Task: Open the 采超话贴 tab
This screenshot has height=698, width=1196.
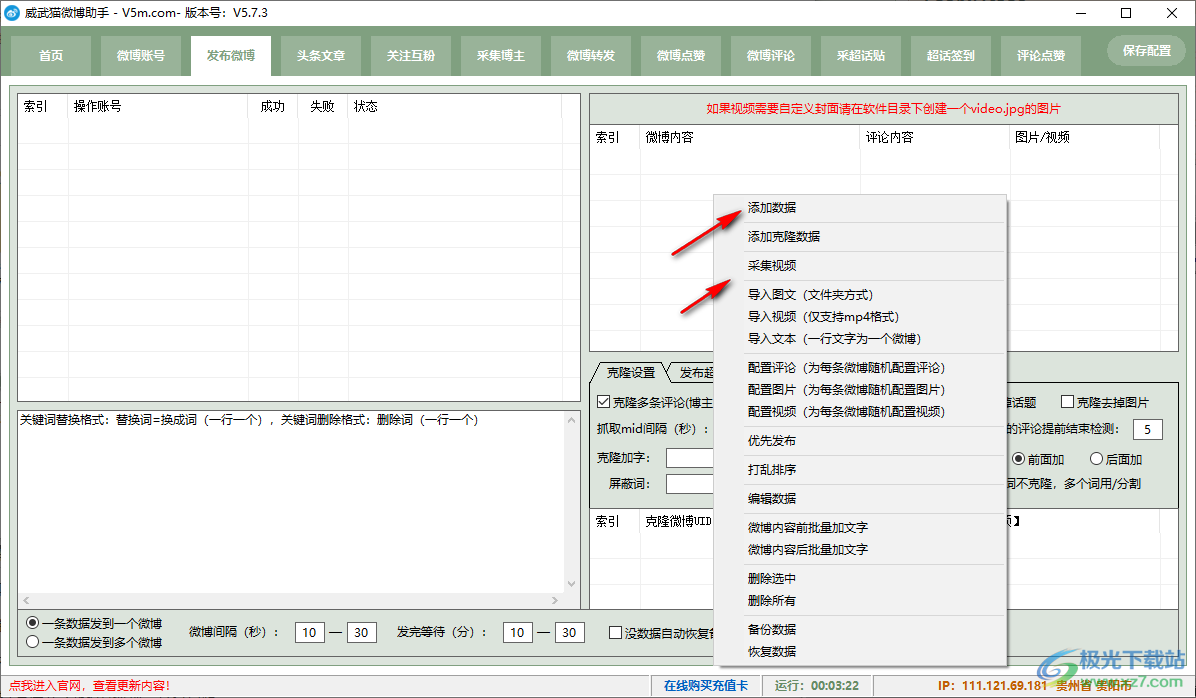Action: tap(861, 56)
